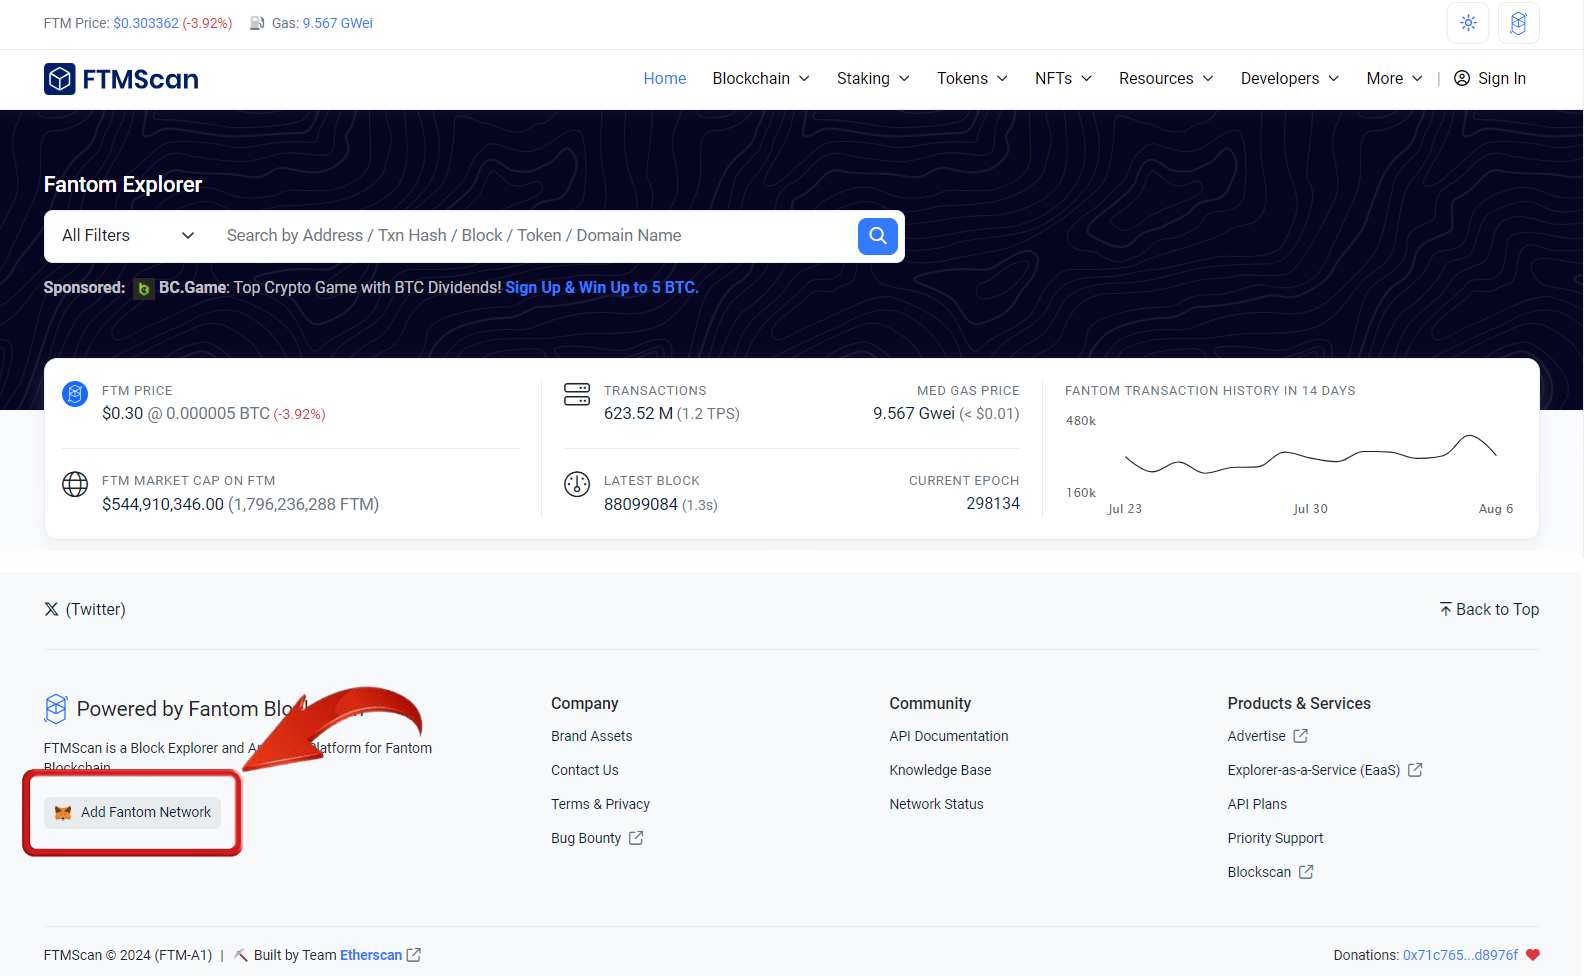
Task: Click the gas pump icon
Action: [x=257, y=23]
